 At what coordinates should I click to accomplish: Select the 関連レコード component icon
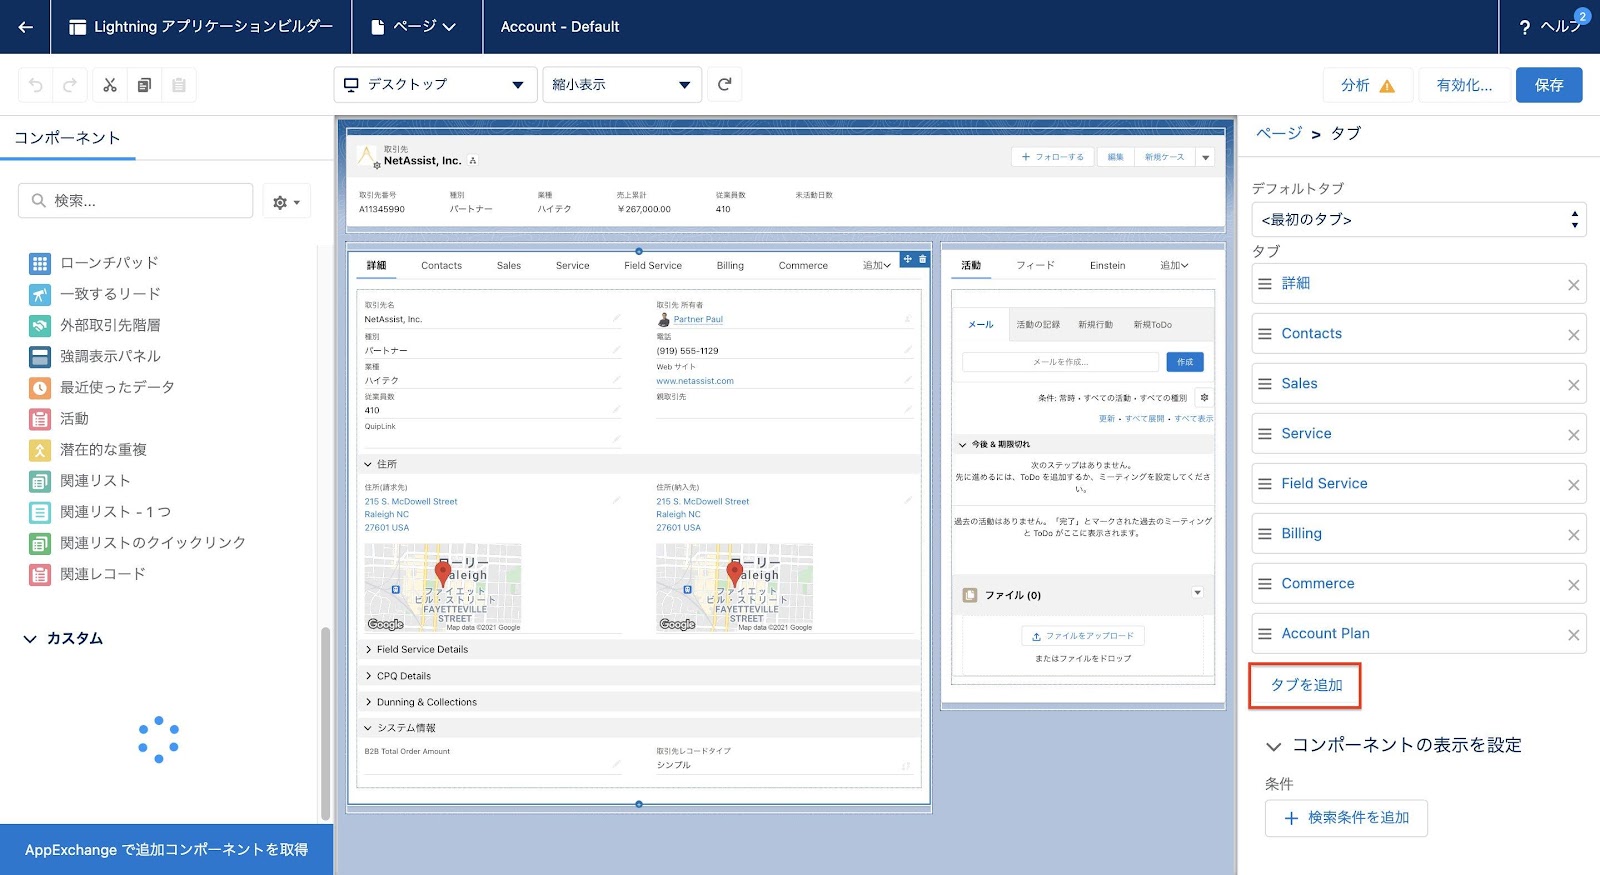pos(40,574)
